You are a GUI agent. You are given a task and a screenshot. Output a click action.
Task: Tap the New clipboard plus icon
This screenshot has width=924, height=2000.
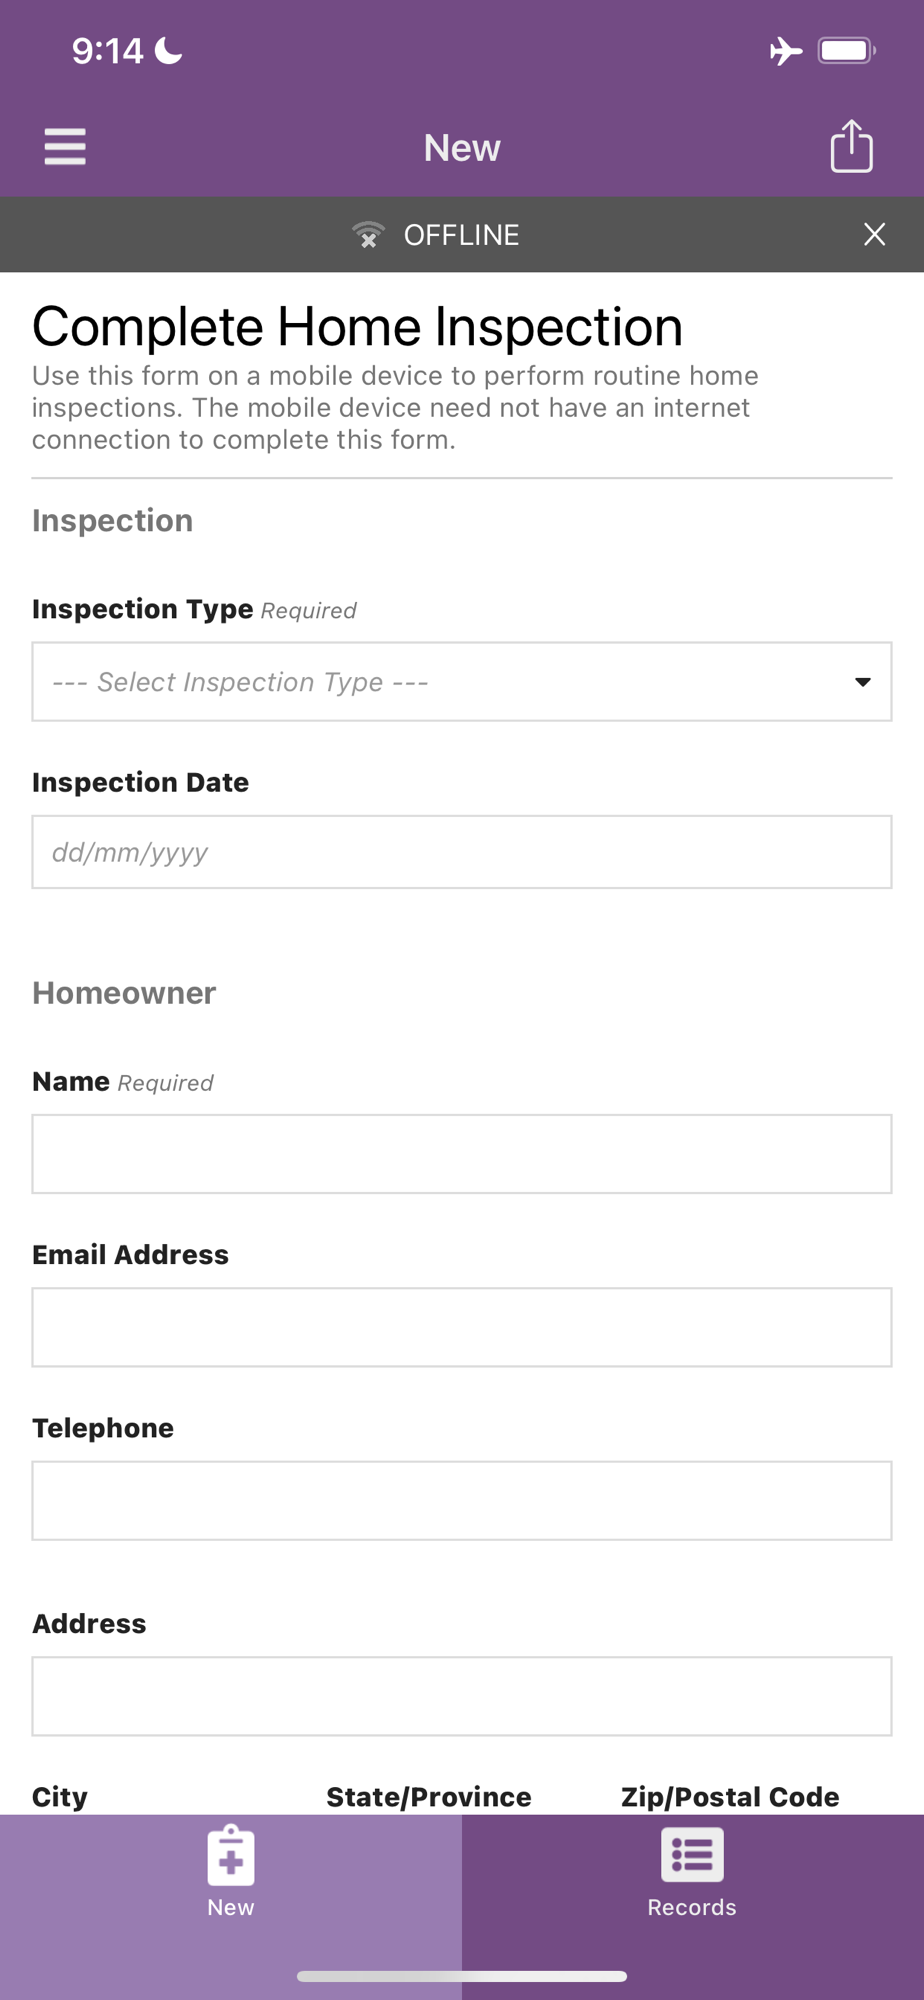coord(231,1856)
